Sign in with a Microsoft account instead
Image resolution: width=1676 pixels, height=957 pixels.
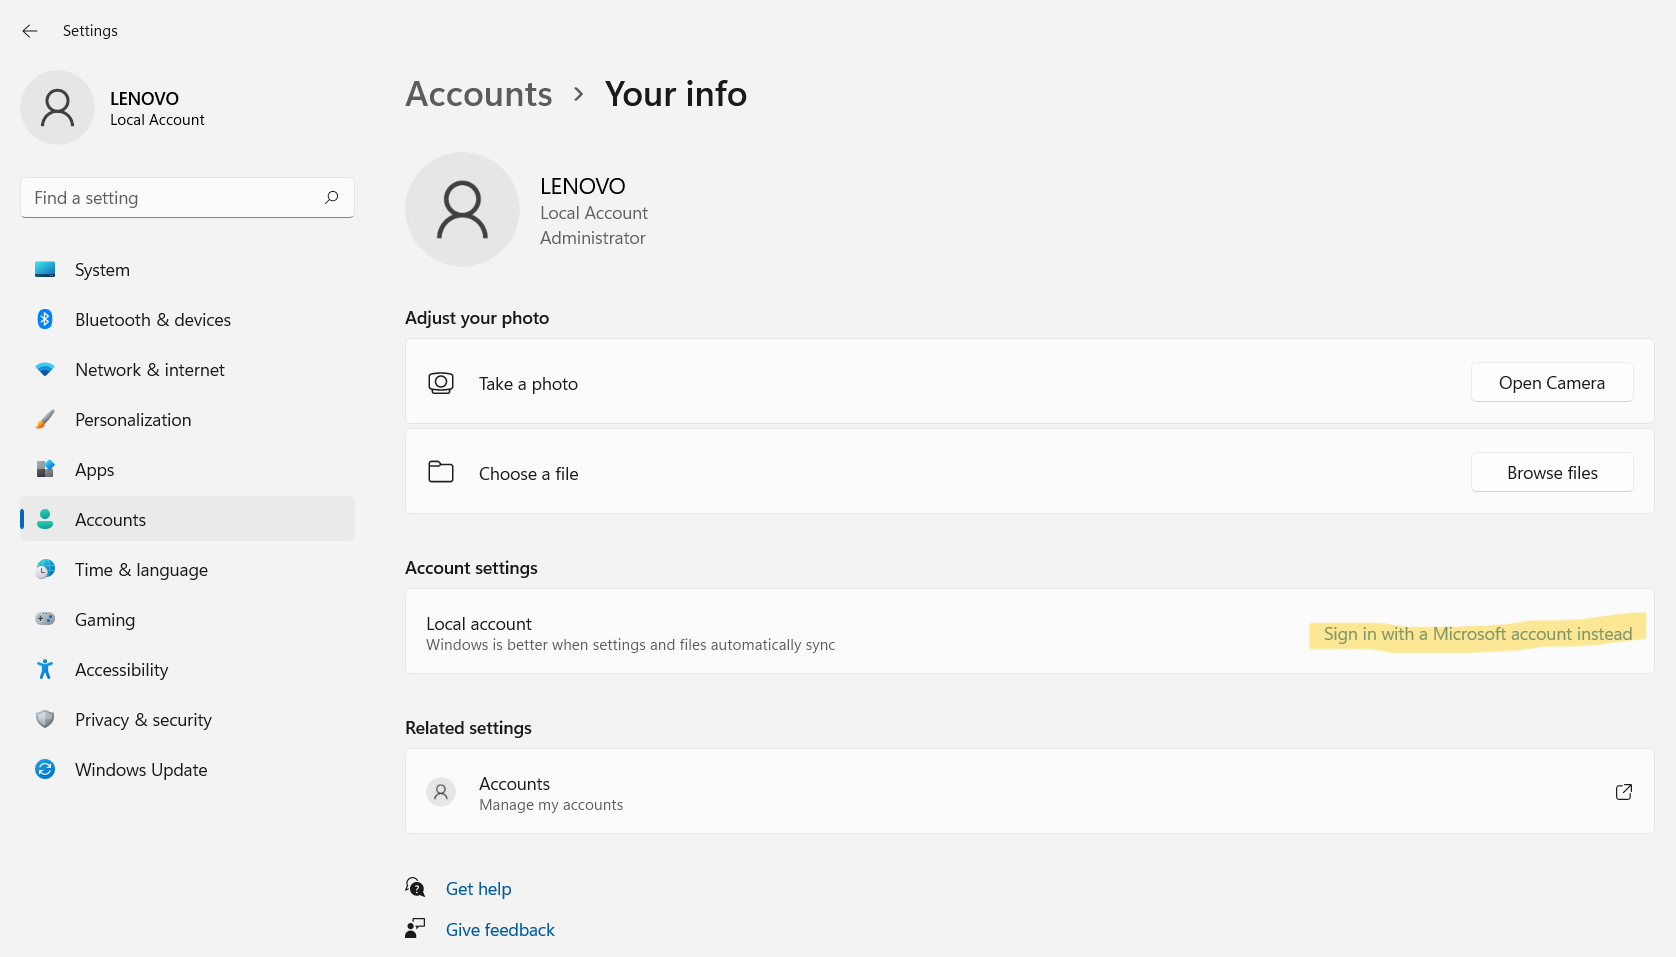coord(1477,634)
